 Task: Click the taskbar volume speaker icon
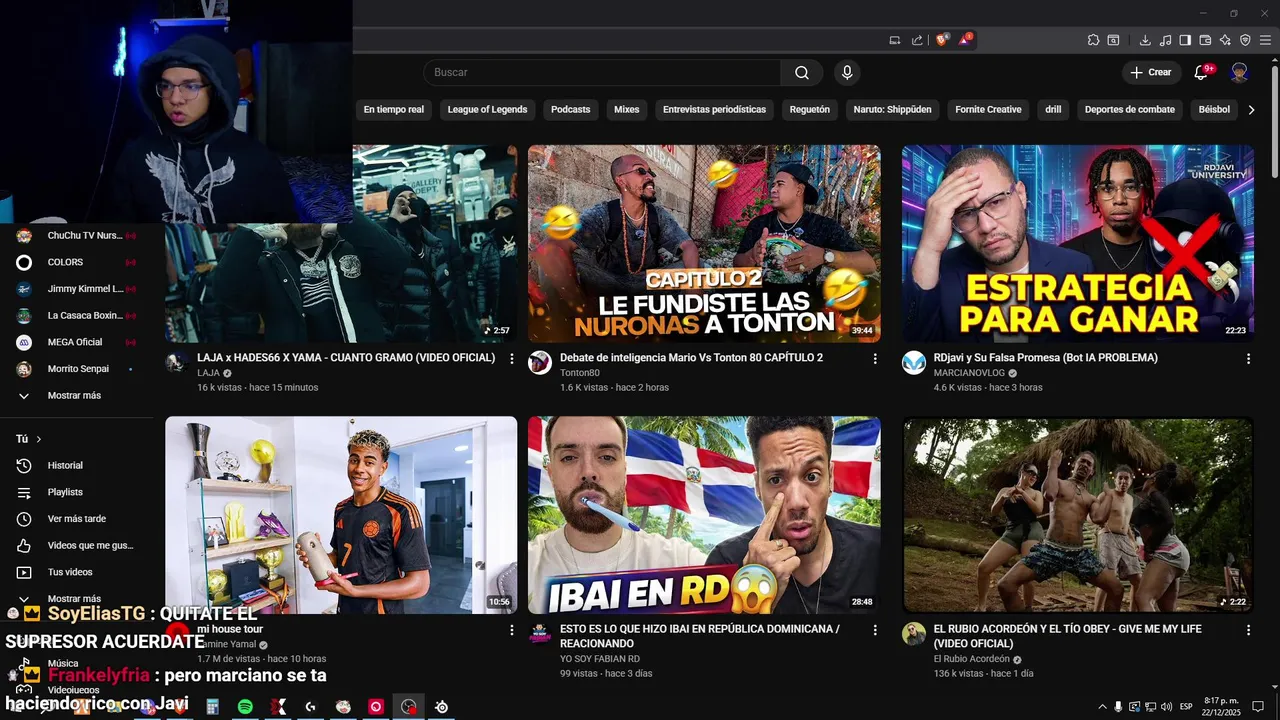point(1167,707)
